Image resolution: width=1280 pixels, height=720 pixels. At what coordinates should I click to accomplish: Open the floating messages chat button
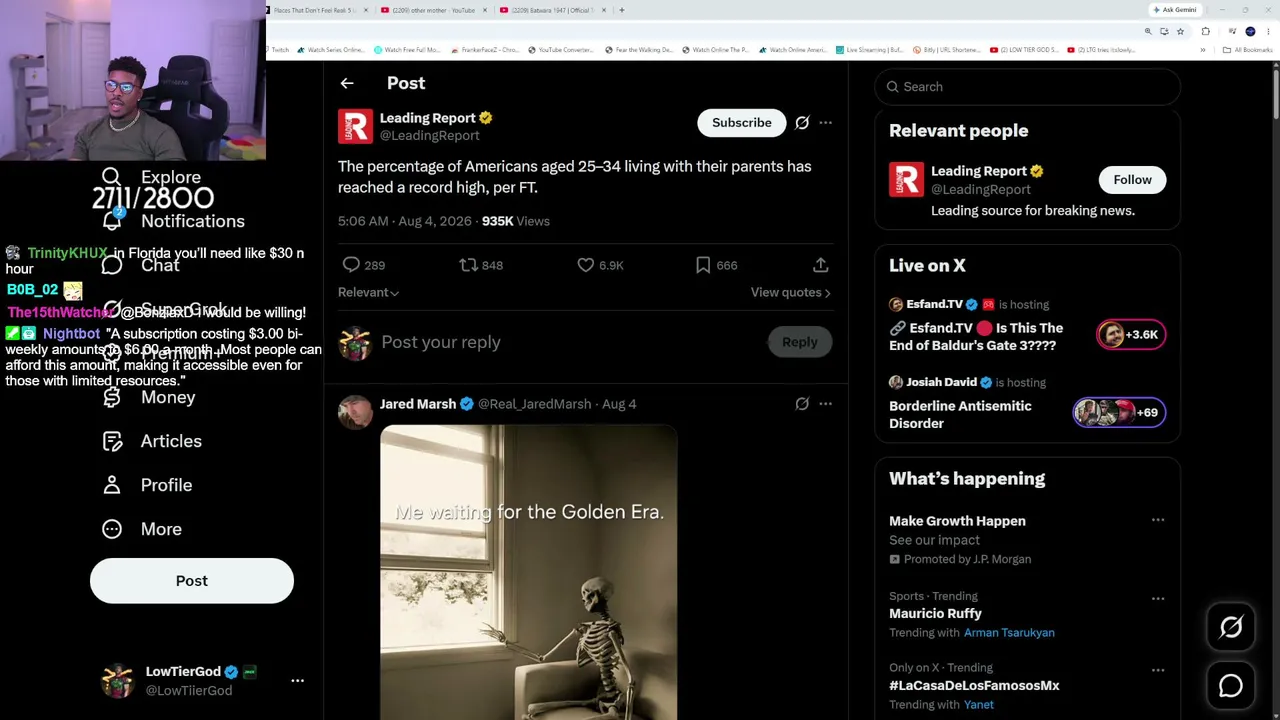[x=1231, y=685]
